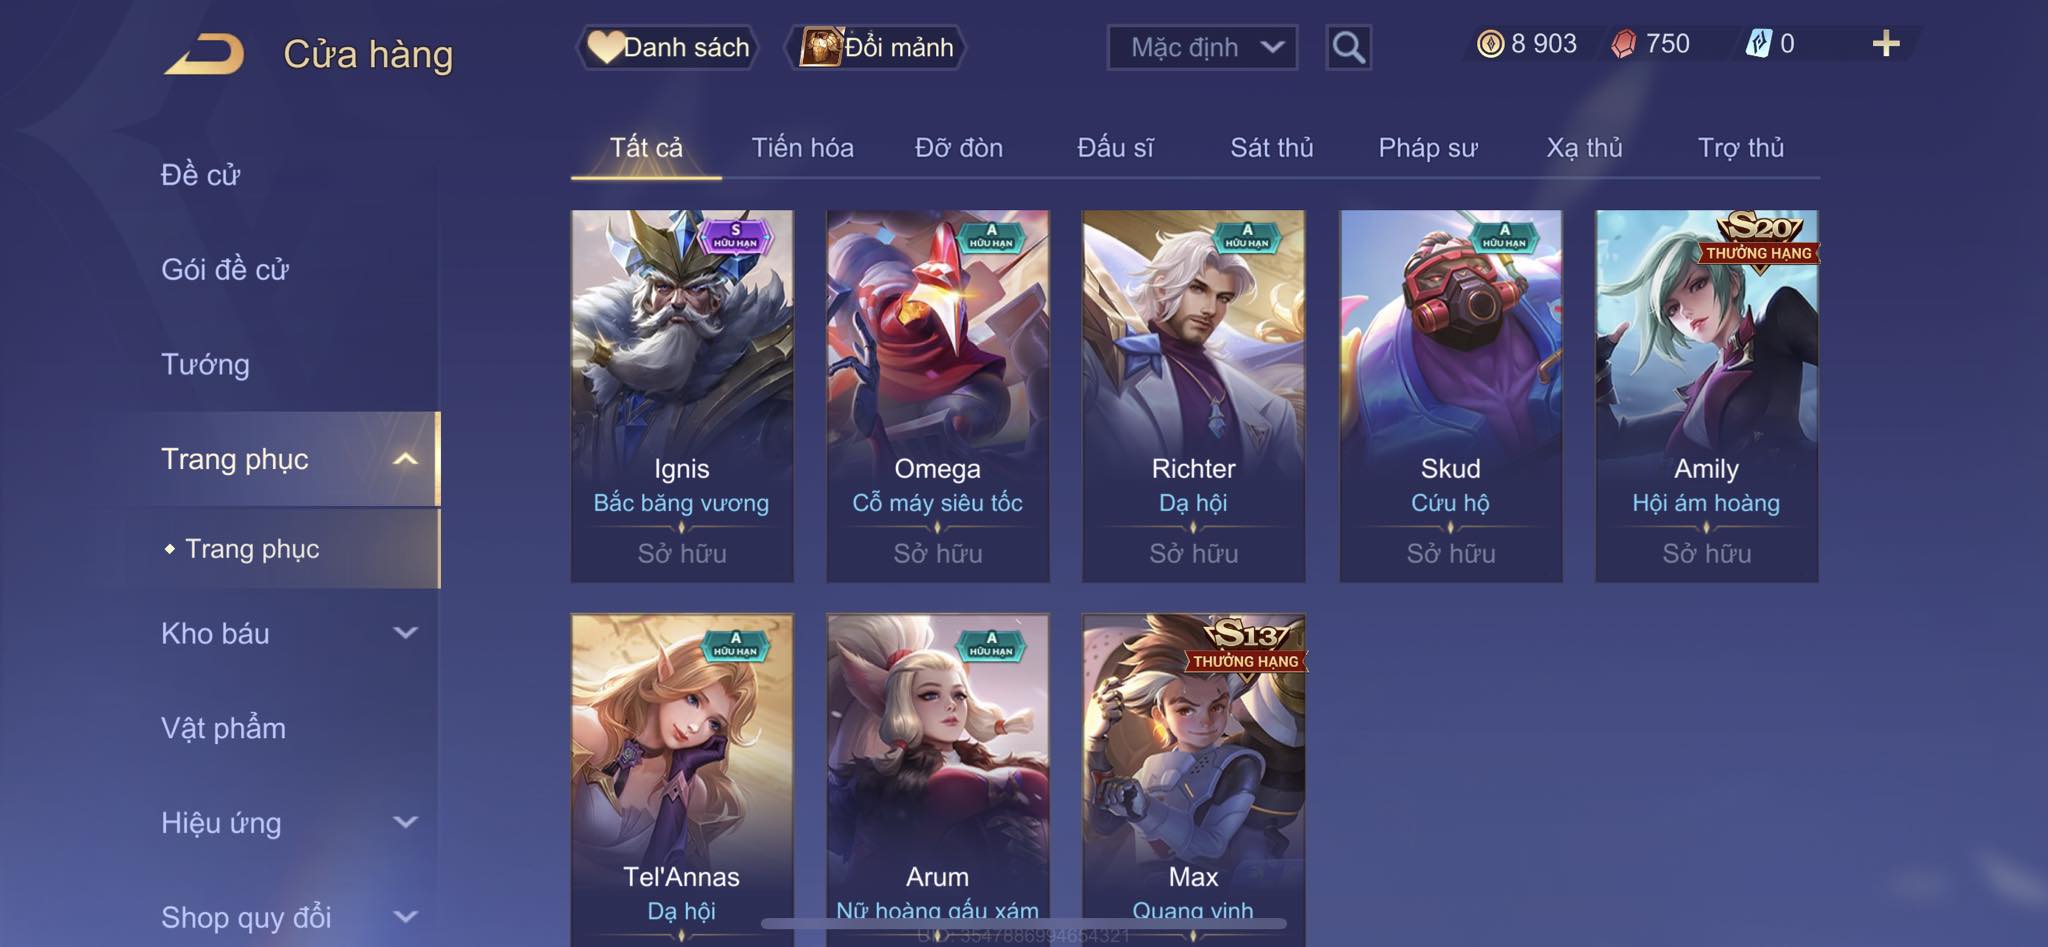Open the search magnifier icon

click(1348, 47)
